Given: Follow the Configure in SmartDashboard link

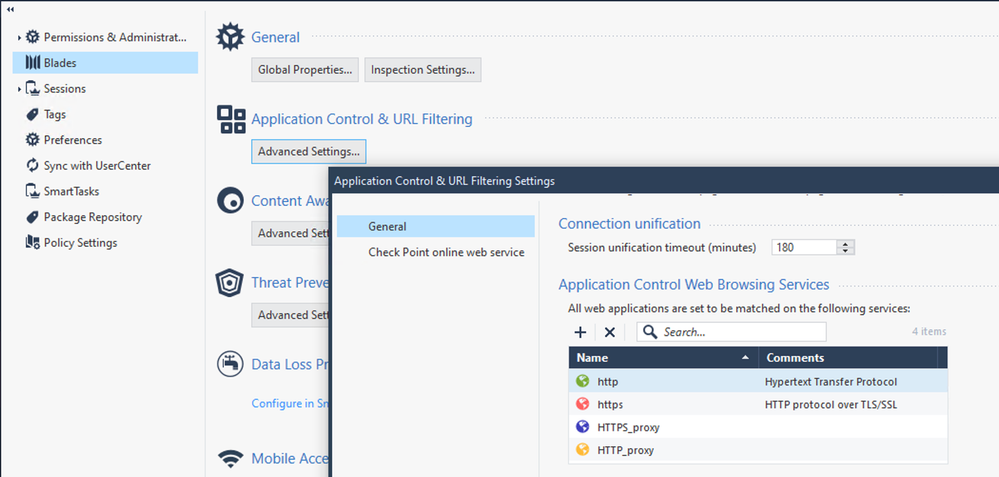Looking at the screenshot, I should pyautogui.click(x=291, y=403).
